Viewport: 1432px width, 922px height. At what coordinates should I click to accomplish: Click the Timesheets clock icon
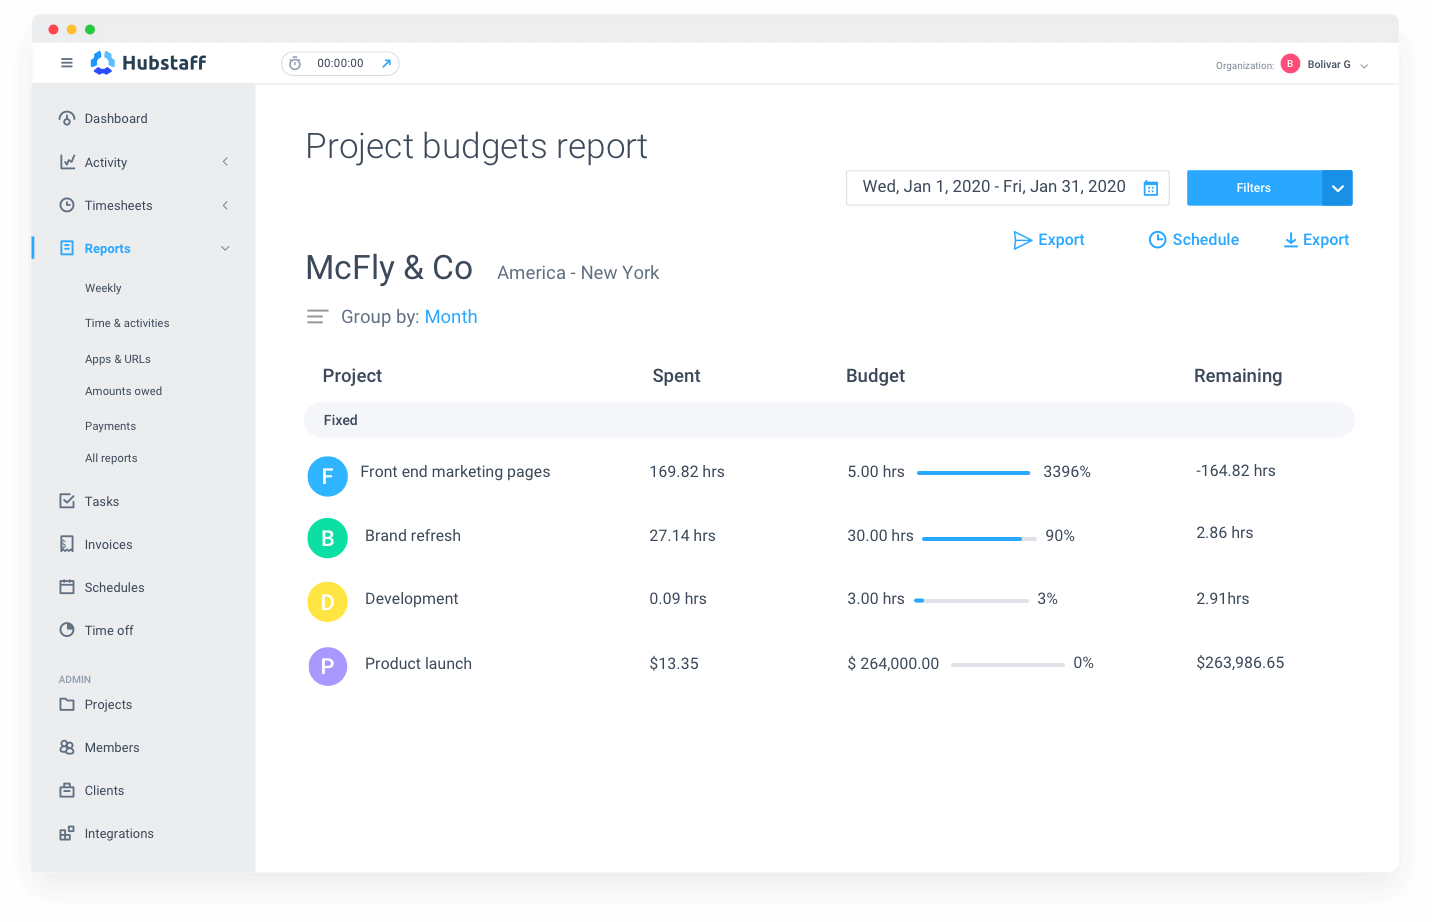[x=67, y=205]
